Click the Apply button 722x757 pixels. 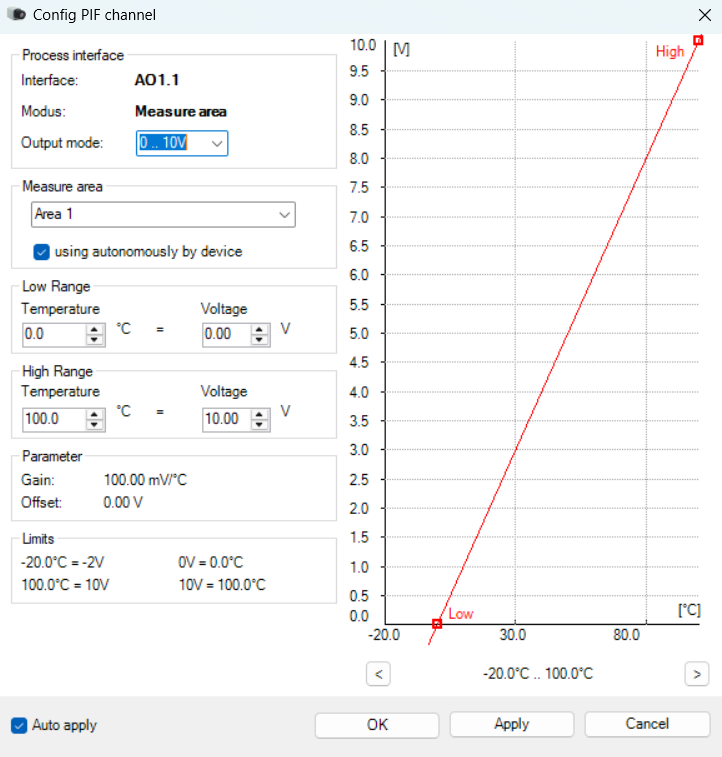(x=512, y=724)
